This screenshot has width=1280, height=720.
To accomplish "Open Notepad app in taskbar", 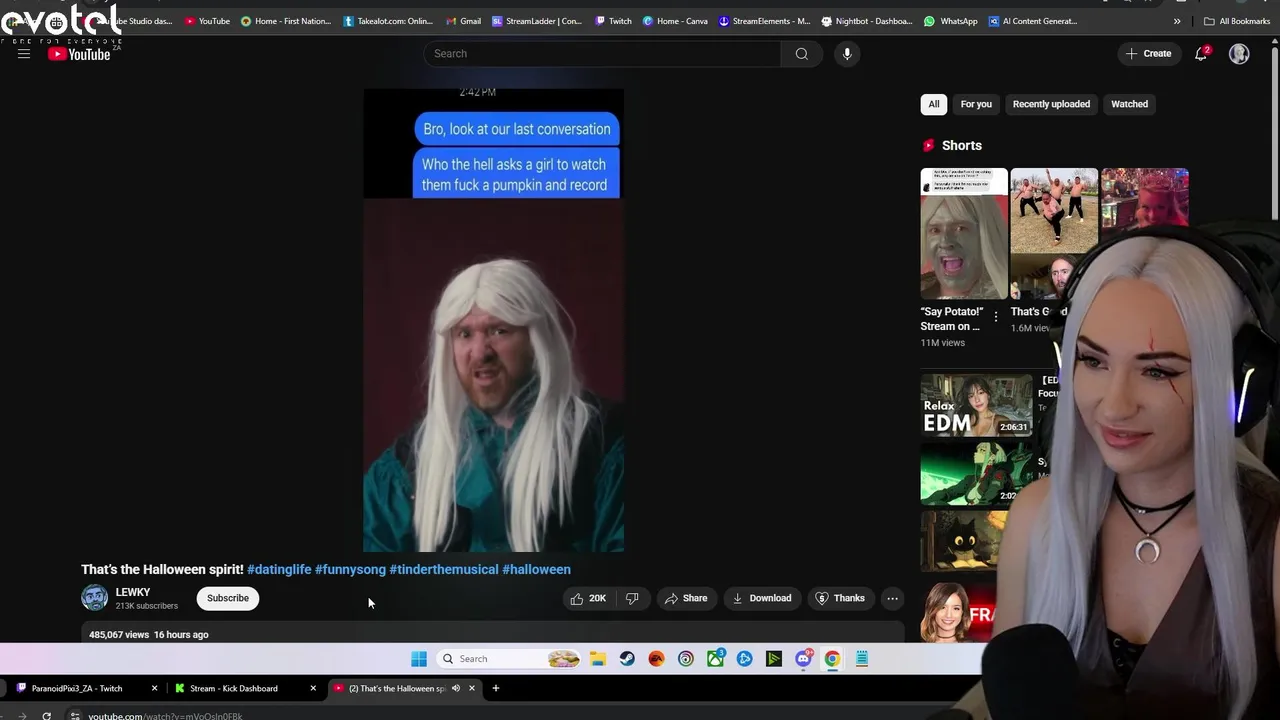I will (x=862, y=658).
